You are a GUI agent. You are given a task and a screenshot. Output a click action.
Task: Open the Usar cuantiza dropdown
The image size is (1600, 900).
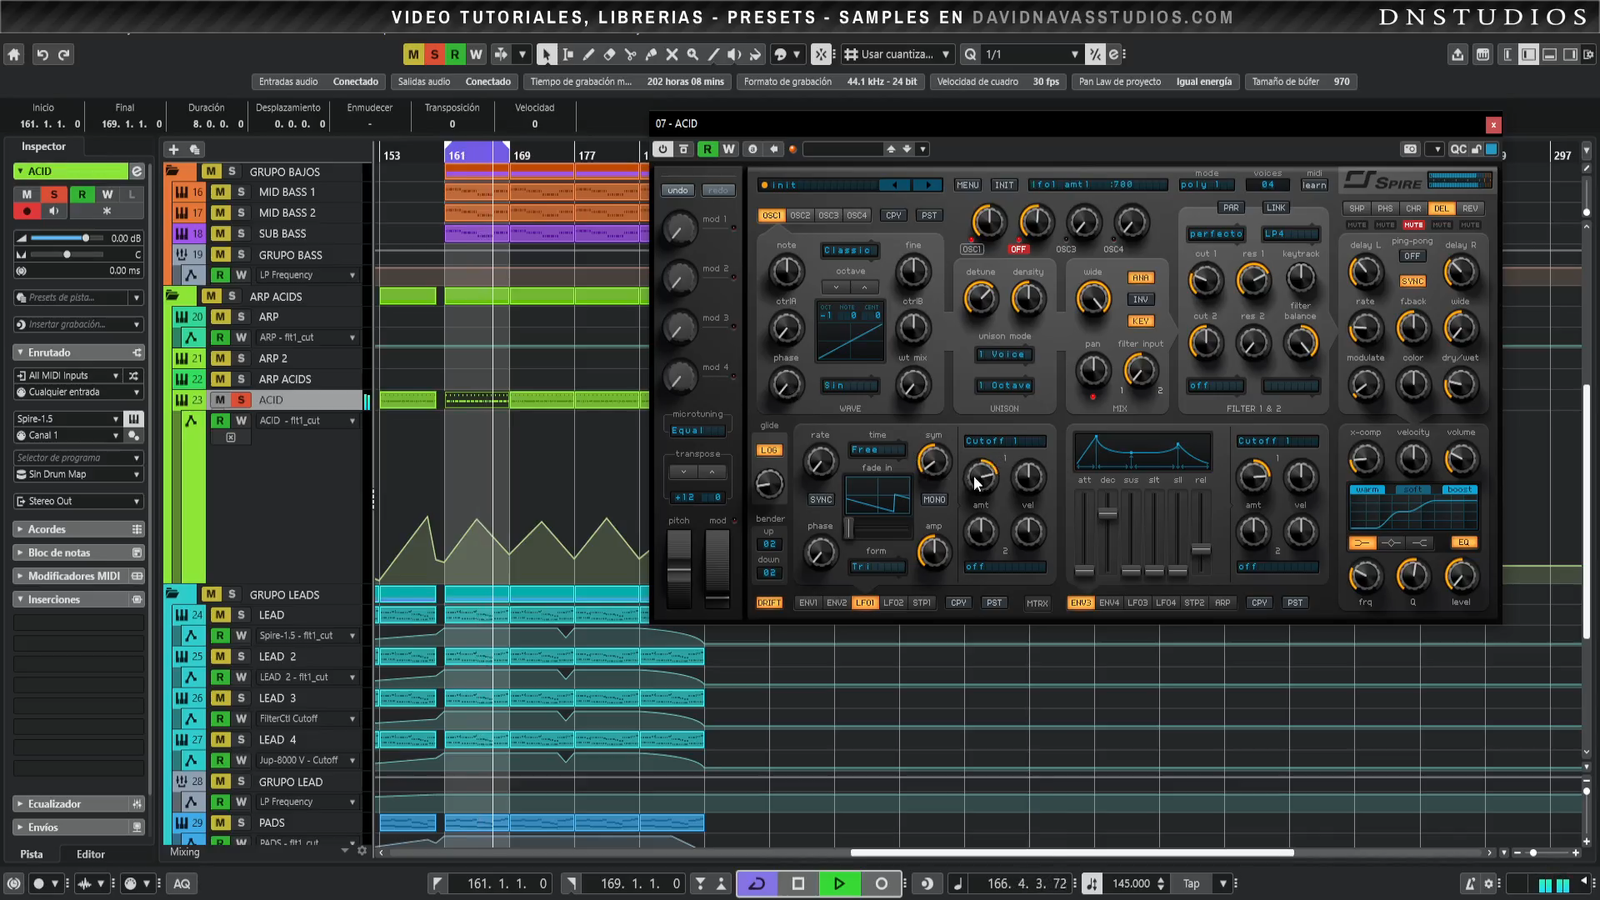(x=897, y=55)
